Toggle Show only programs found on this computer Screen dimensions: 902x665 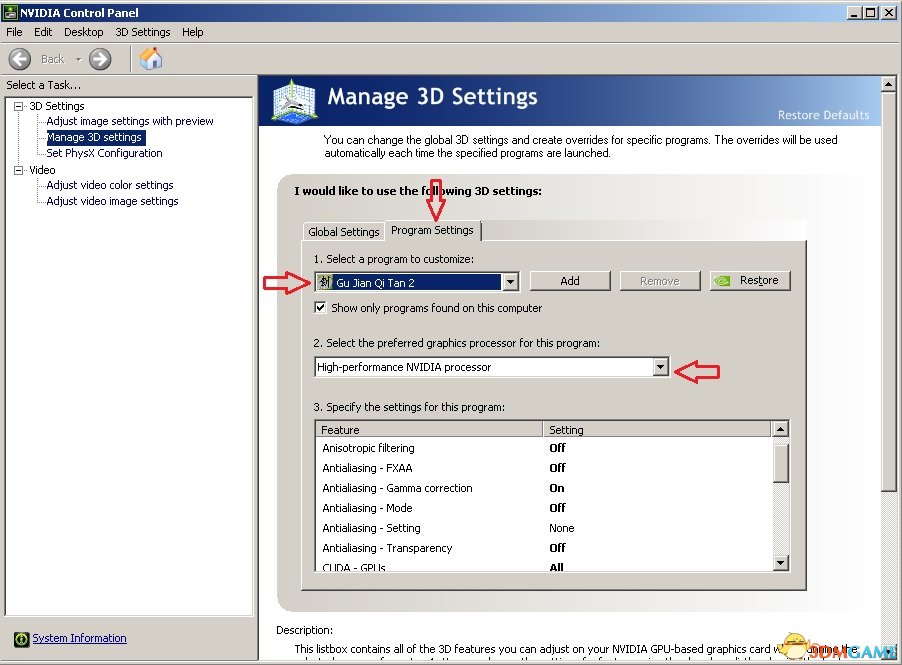[321, 308]
